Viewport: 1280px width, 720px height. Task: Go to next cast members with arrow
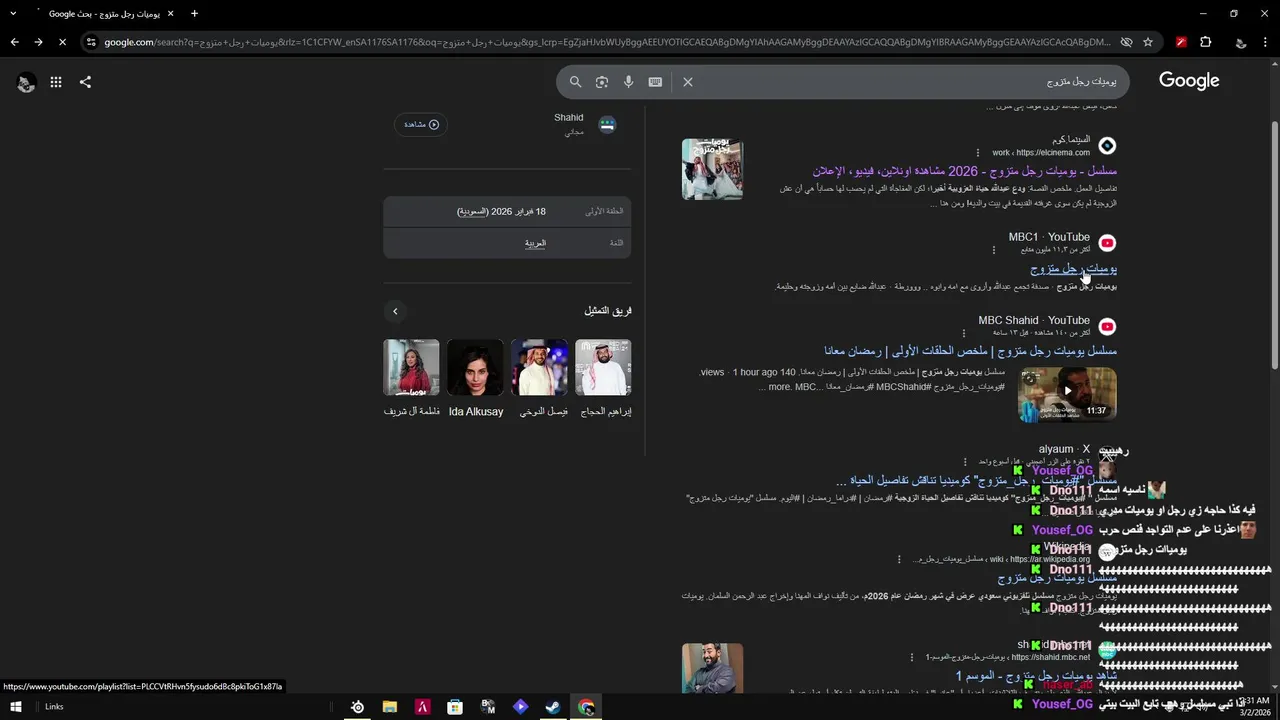pyautogui.click(x=395, y=312)
